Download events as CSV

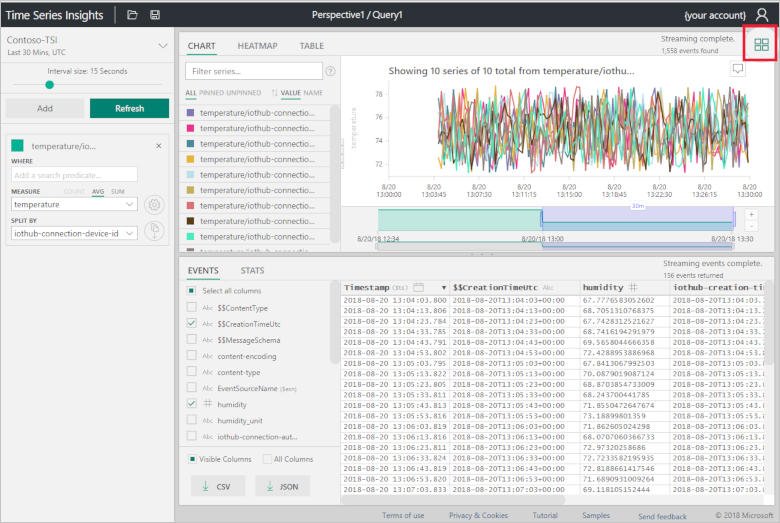pos(218,486)
